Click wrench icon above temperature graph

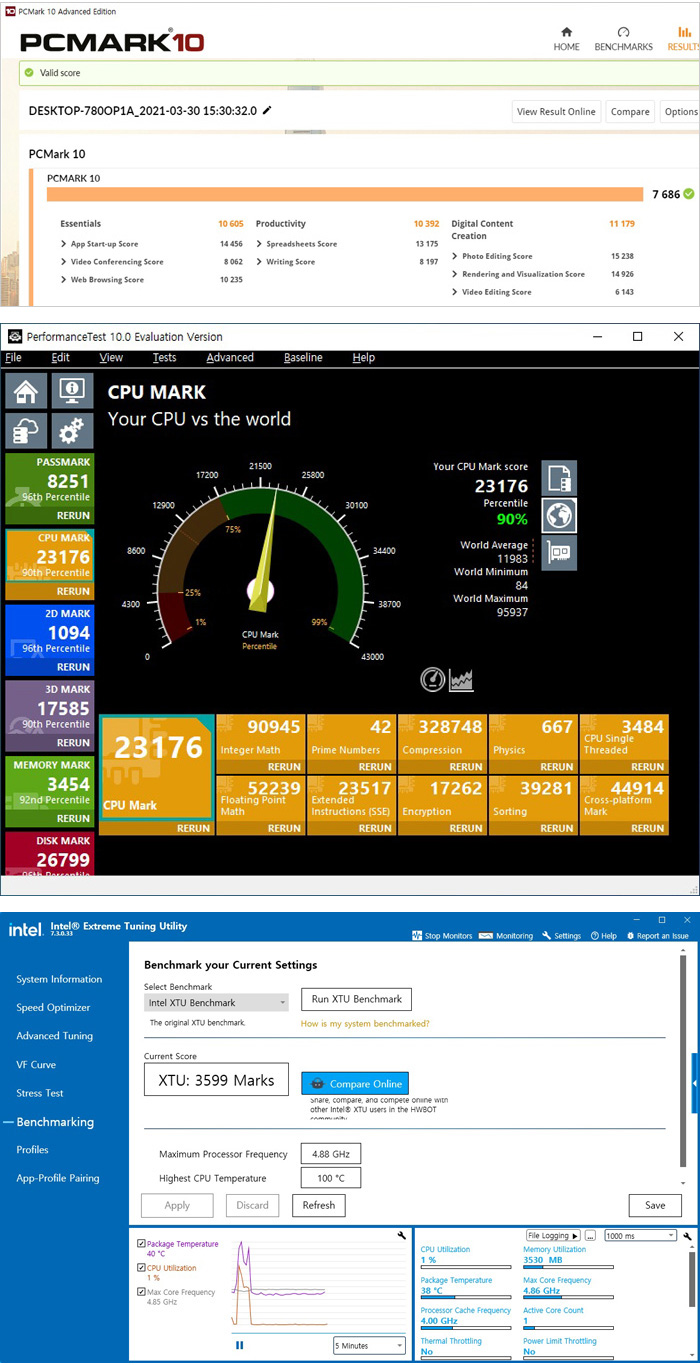[401, 1236]
